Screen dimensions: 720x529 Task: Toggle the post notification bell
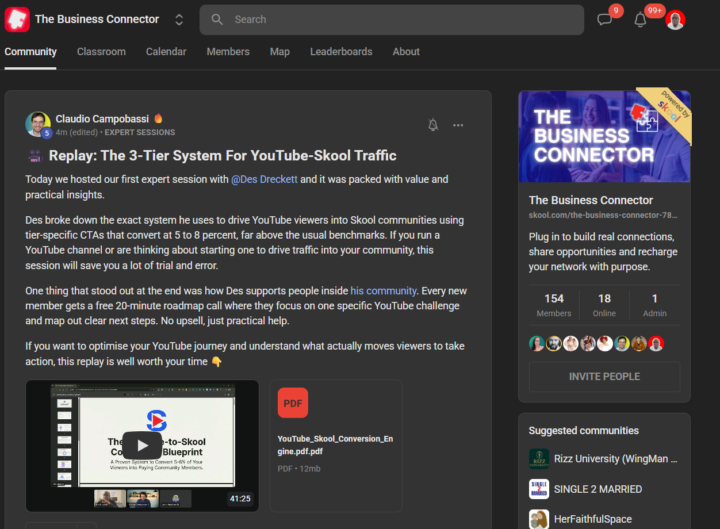click(x=433, y=125)
